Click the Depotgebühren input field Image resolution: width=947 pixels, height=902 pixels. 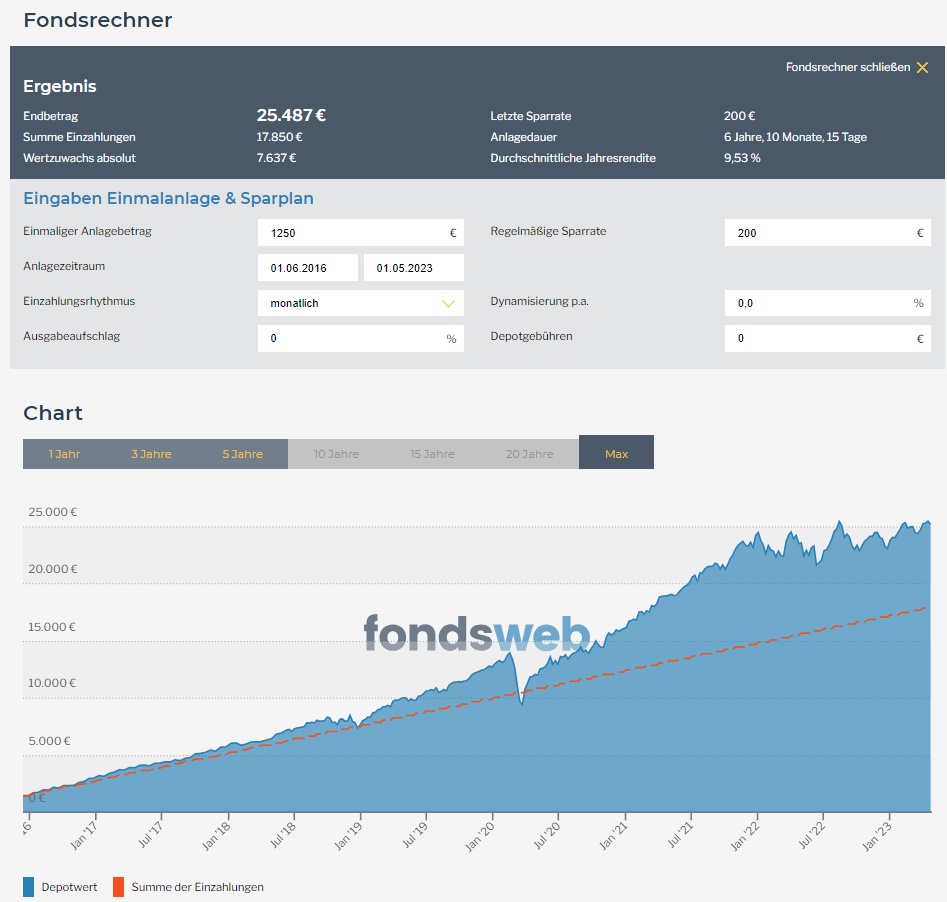pos(827,338)
